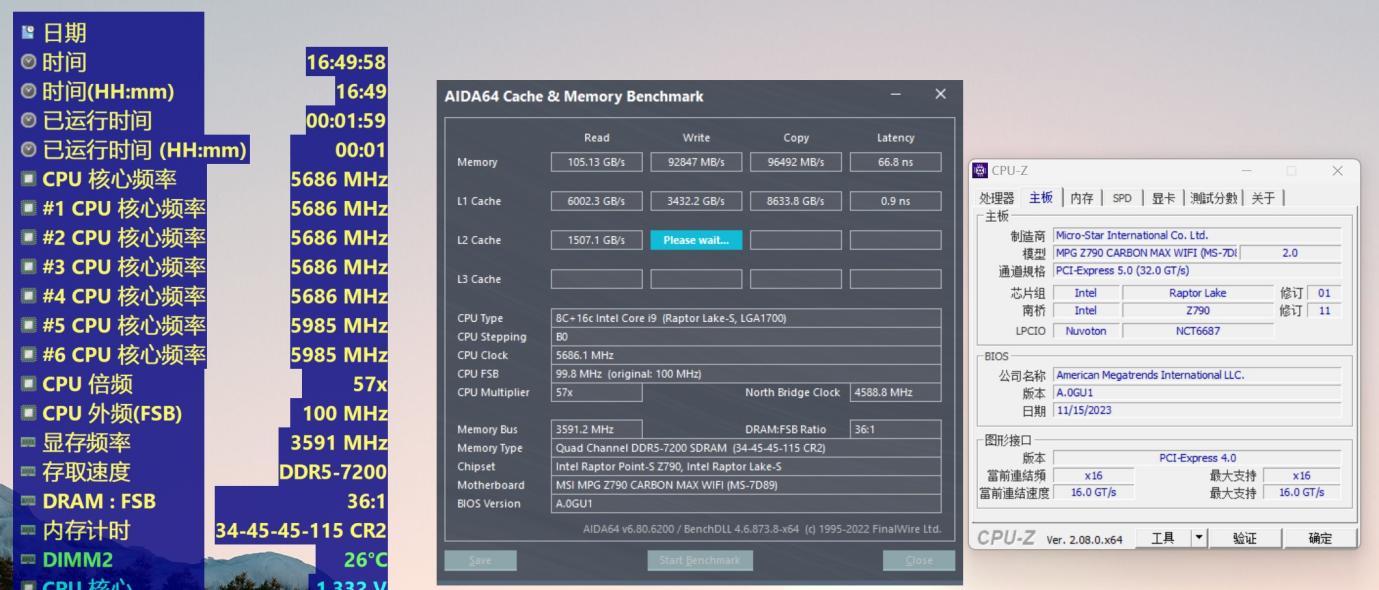Viewport: 1379px width, 590px height.
Task: Click the icon beside CPU 外频(FSB)
Action: pos(28,413)
